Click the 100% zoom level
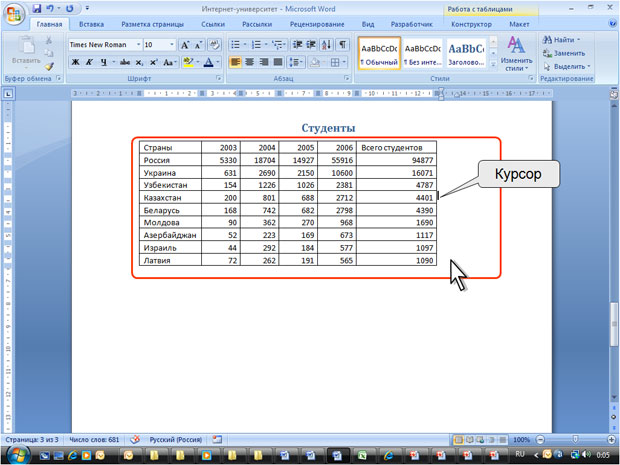This screenshot has width=620, height=465. pos(521,440)
